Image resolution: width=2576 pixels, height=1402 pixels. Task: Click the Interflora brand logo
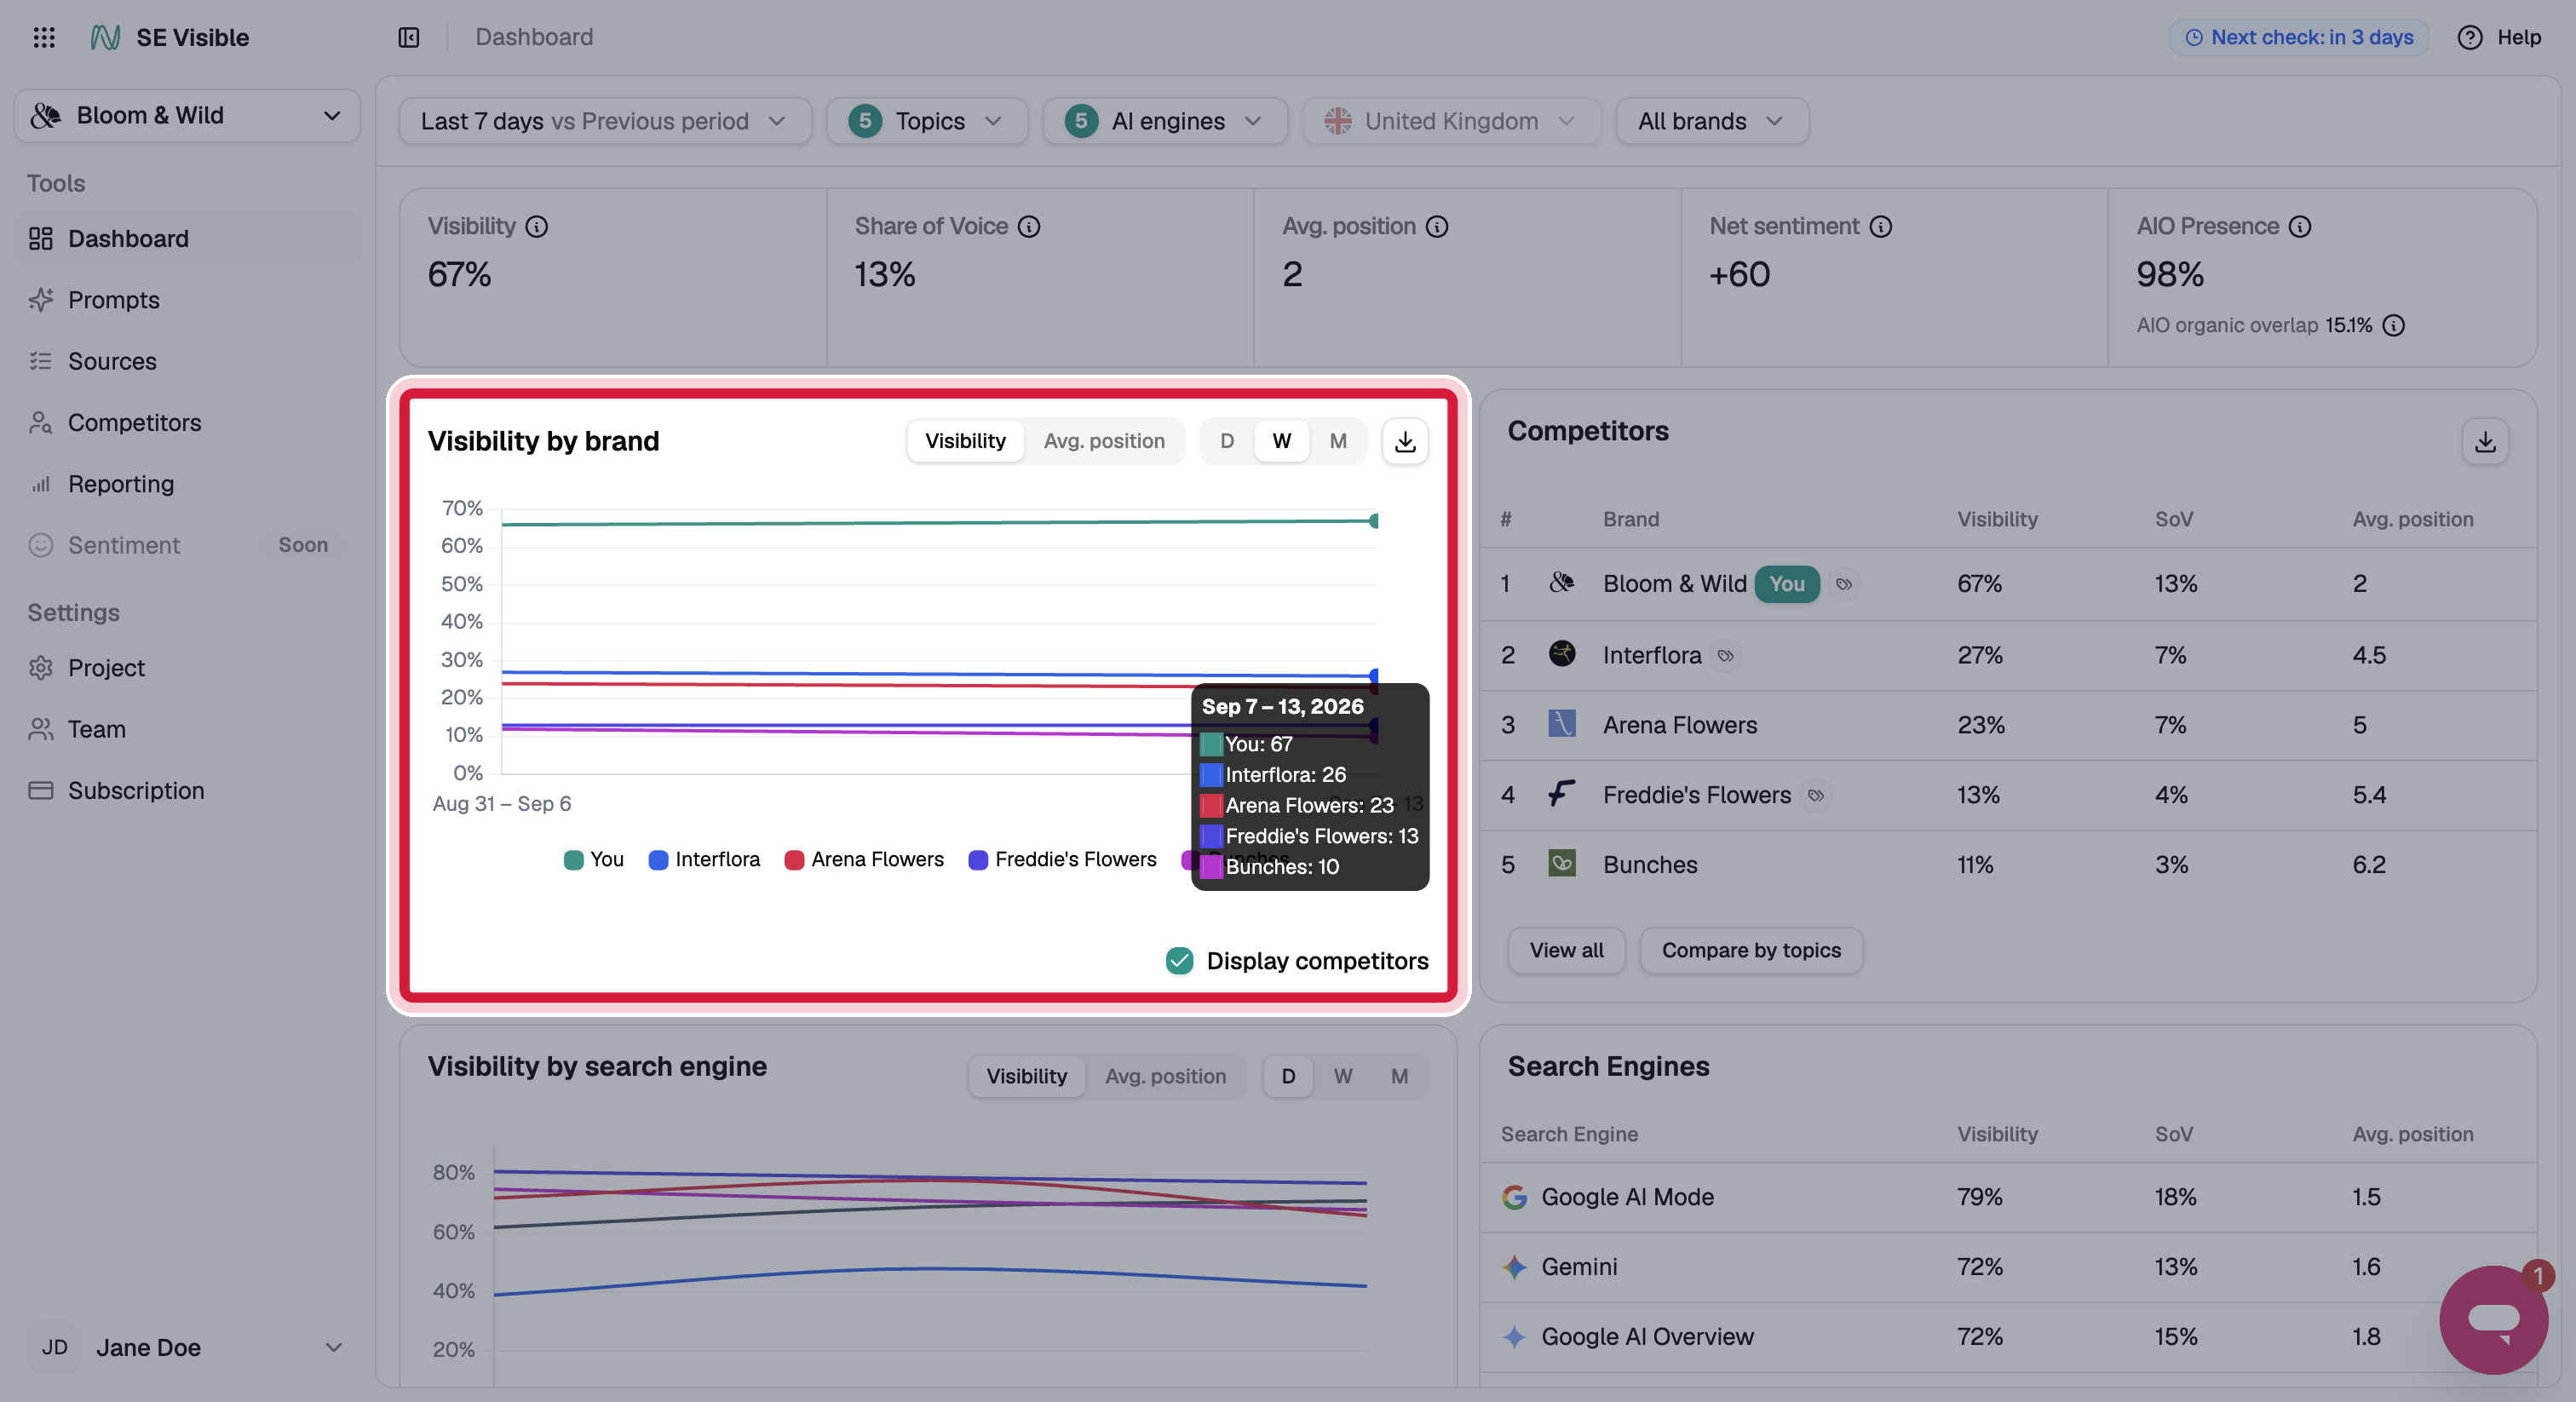1561,654
